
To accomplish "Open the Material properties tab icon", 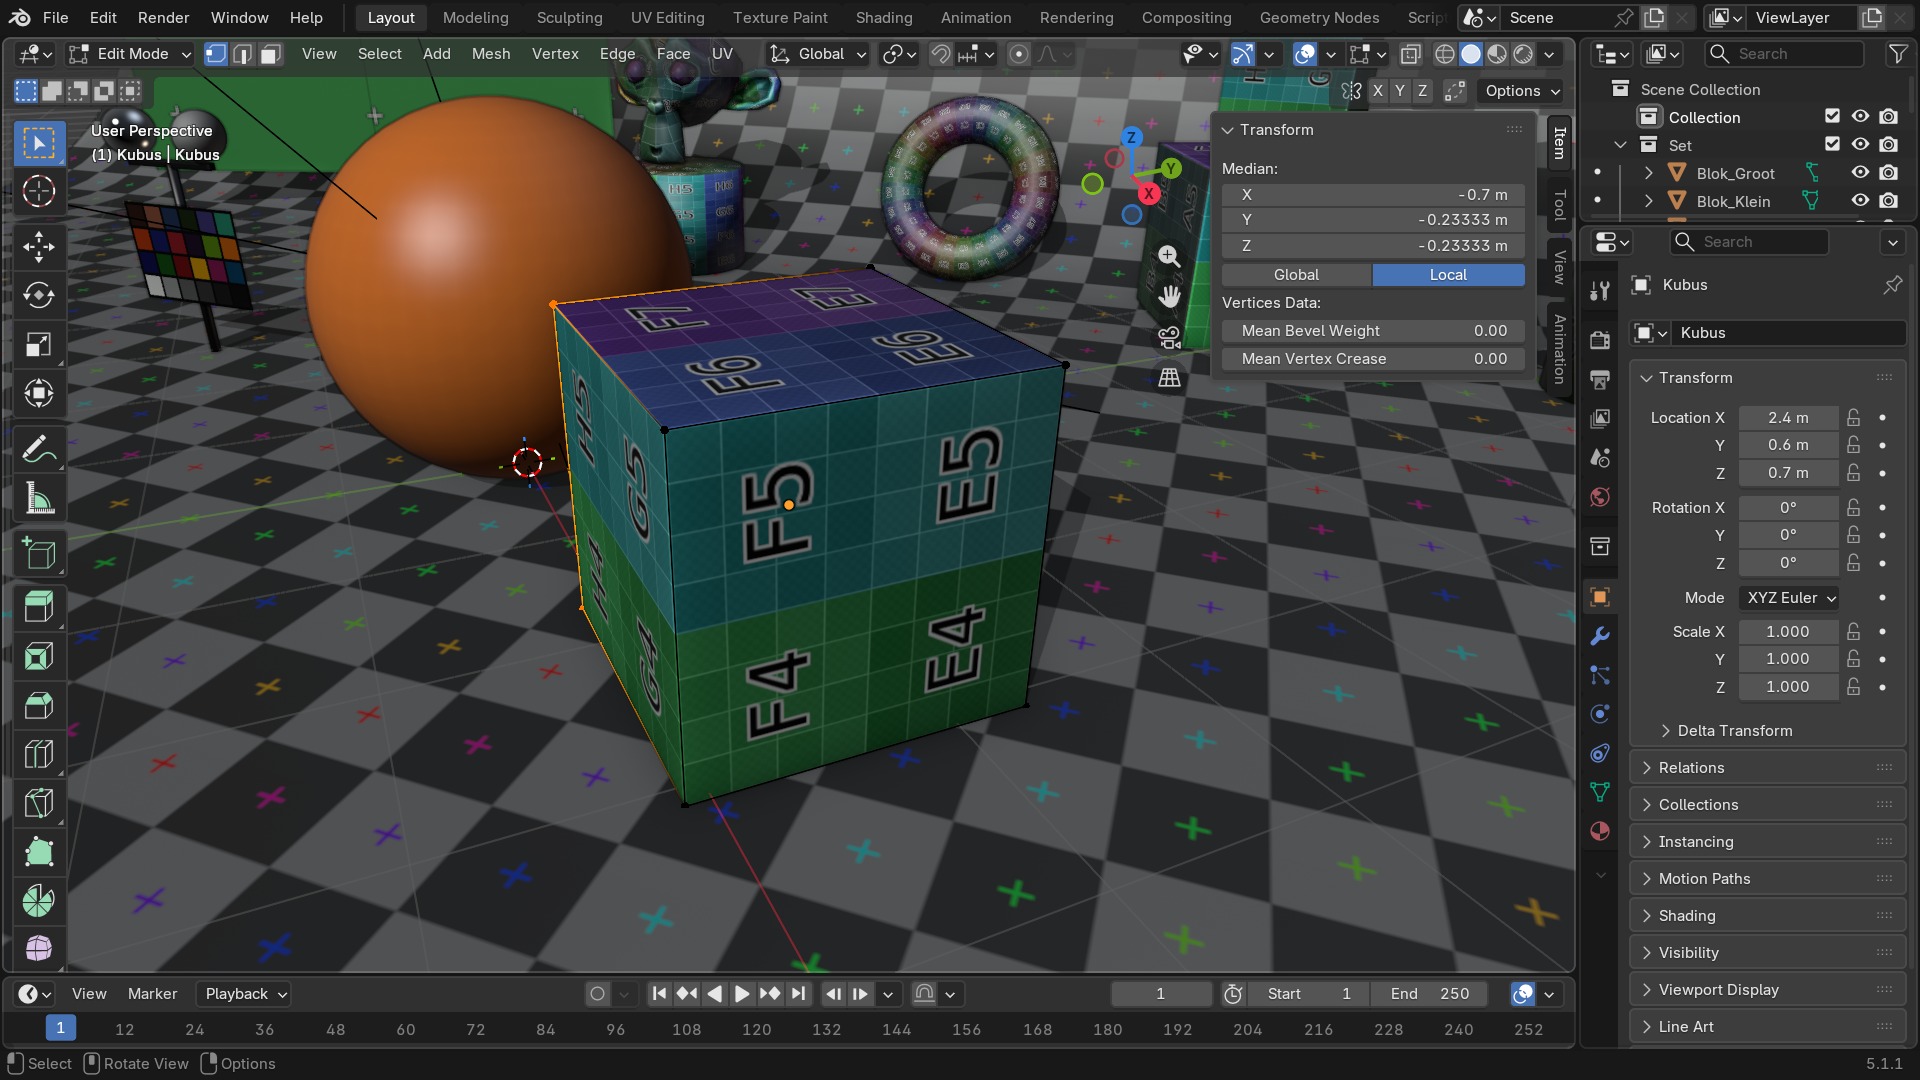I will (1599, 831).
